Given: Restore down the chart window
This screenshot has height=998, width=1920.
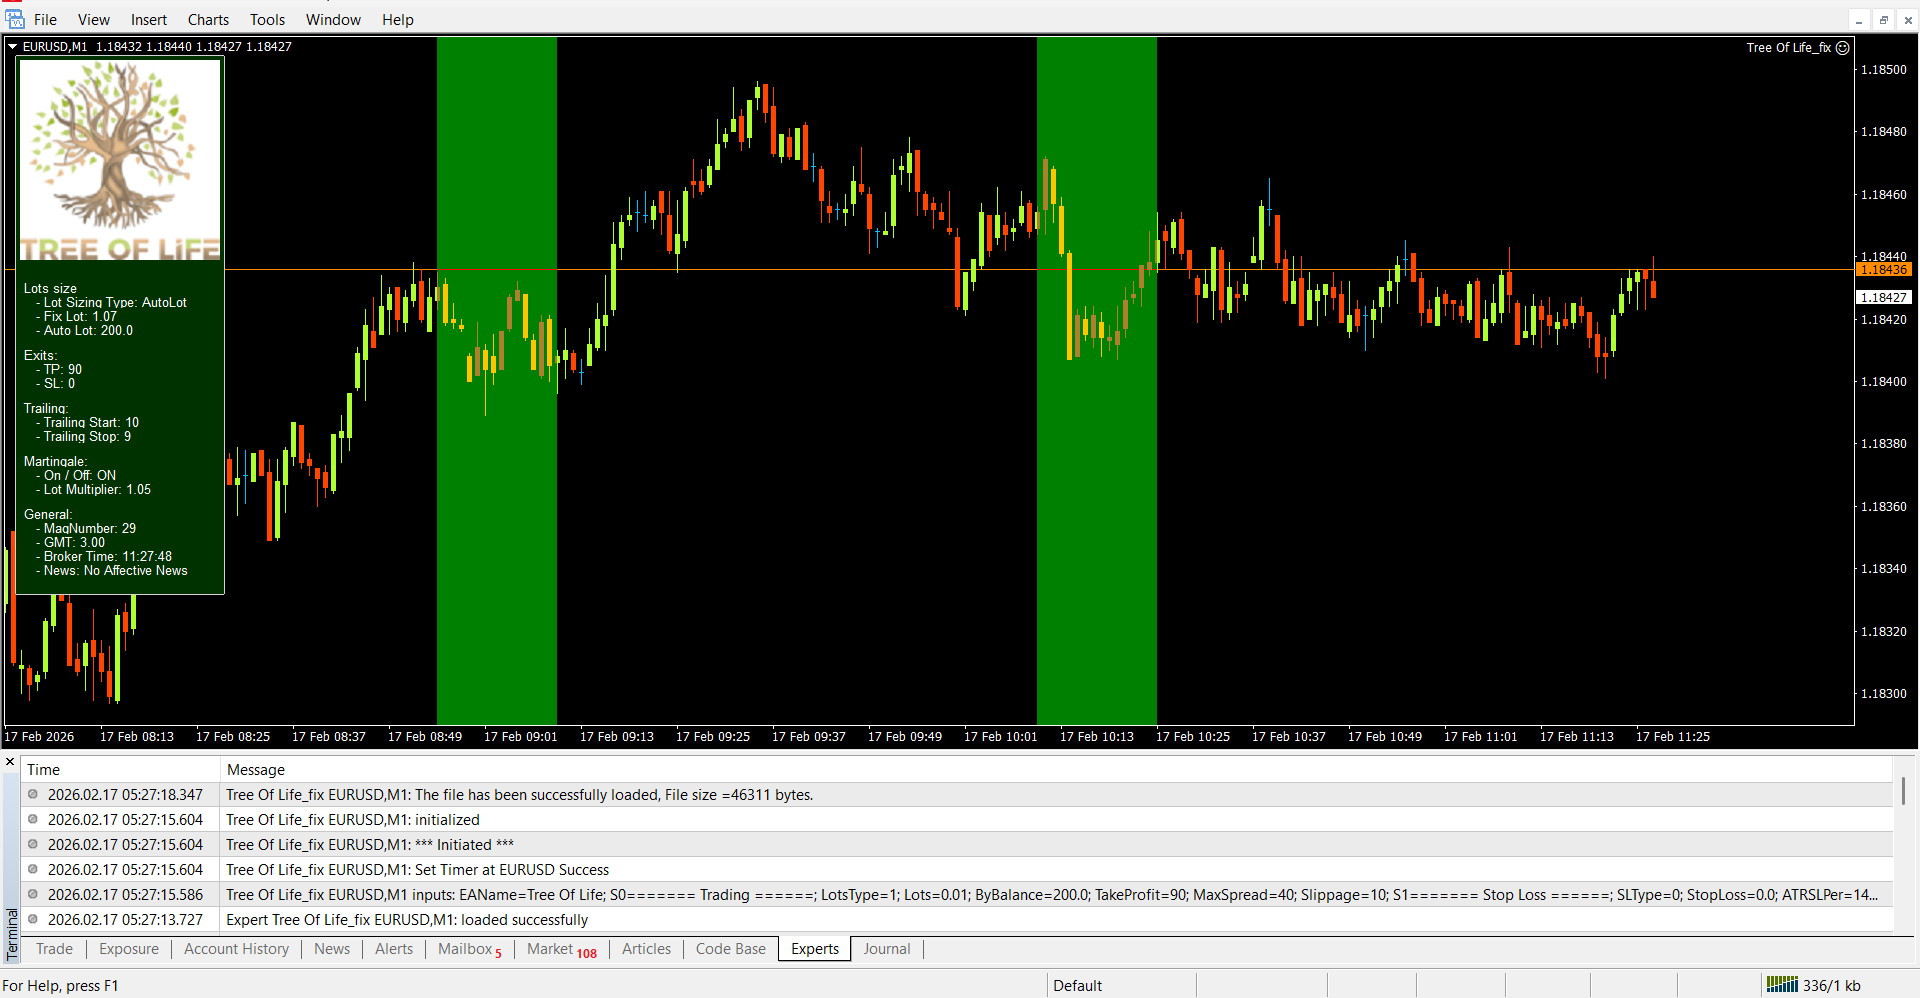Looking at the screenshot, I should [x=1883, y=20].
